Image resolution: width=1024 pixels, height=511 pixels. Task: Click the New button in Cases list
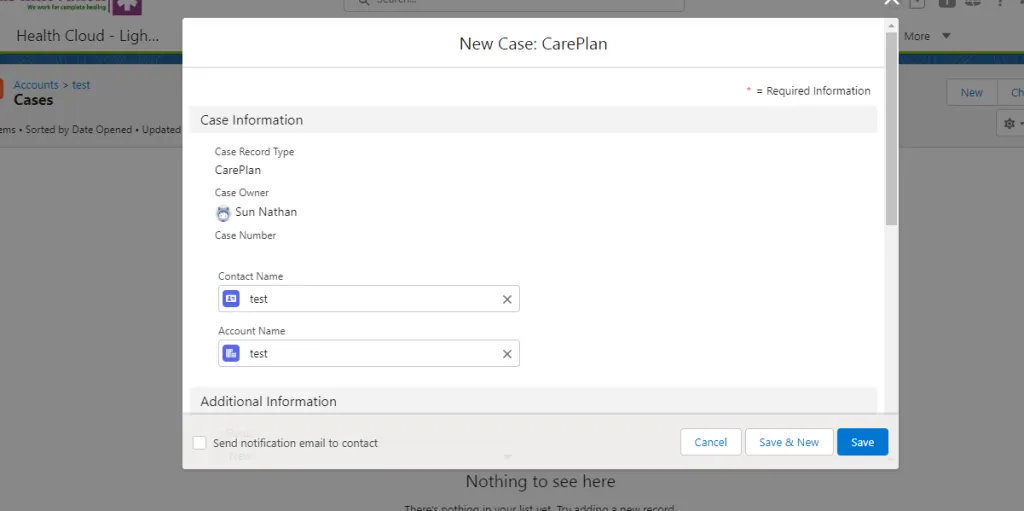971,93
